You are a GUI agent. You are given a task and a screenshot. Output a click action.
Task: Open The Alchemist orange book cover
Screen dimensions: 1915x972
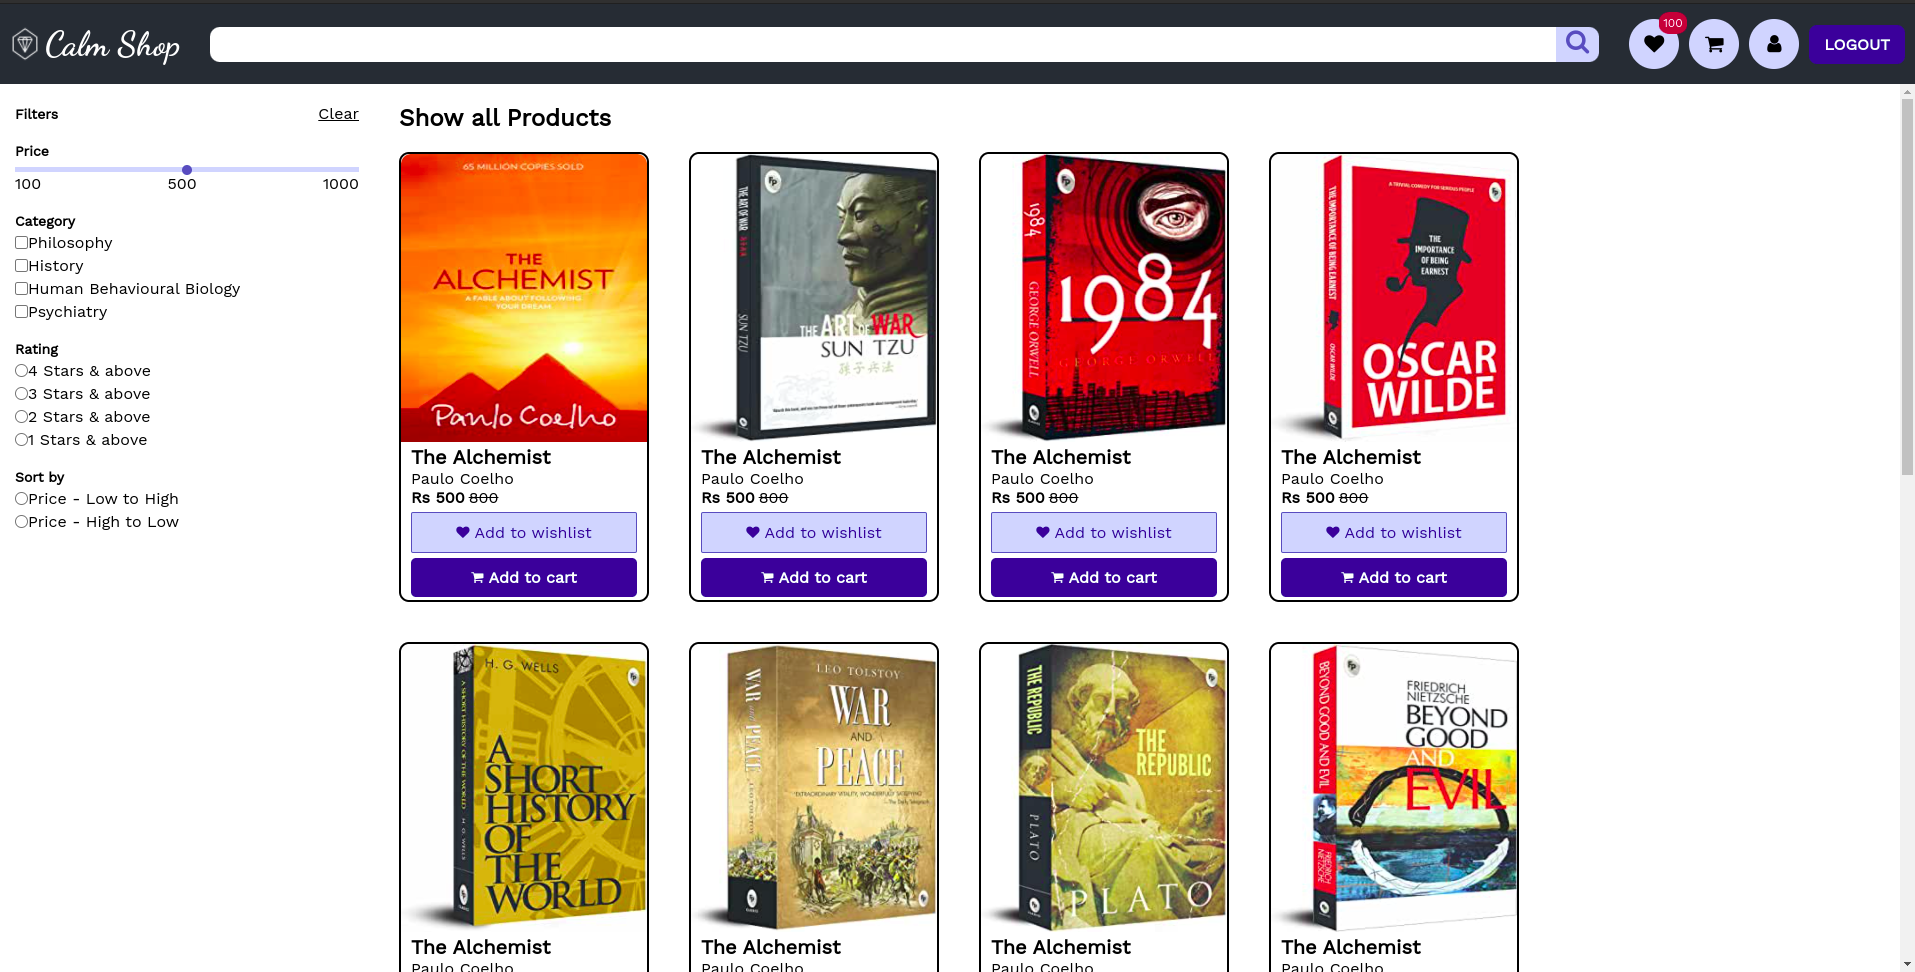tap(524, 298)
